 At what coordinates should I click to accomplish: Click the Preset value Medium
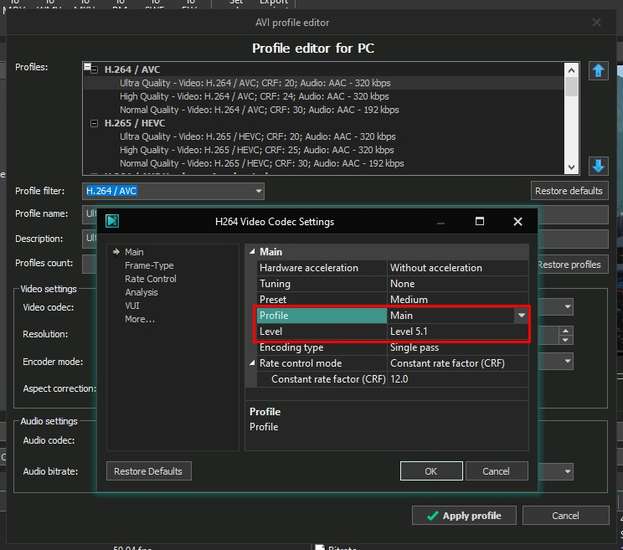click(x=458, y=300)
